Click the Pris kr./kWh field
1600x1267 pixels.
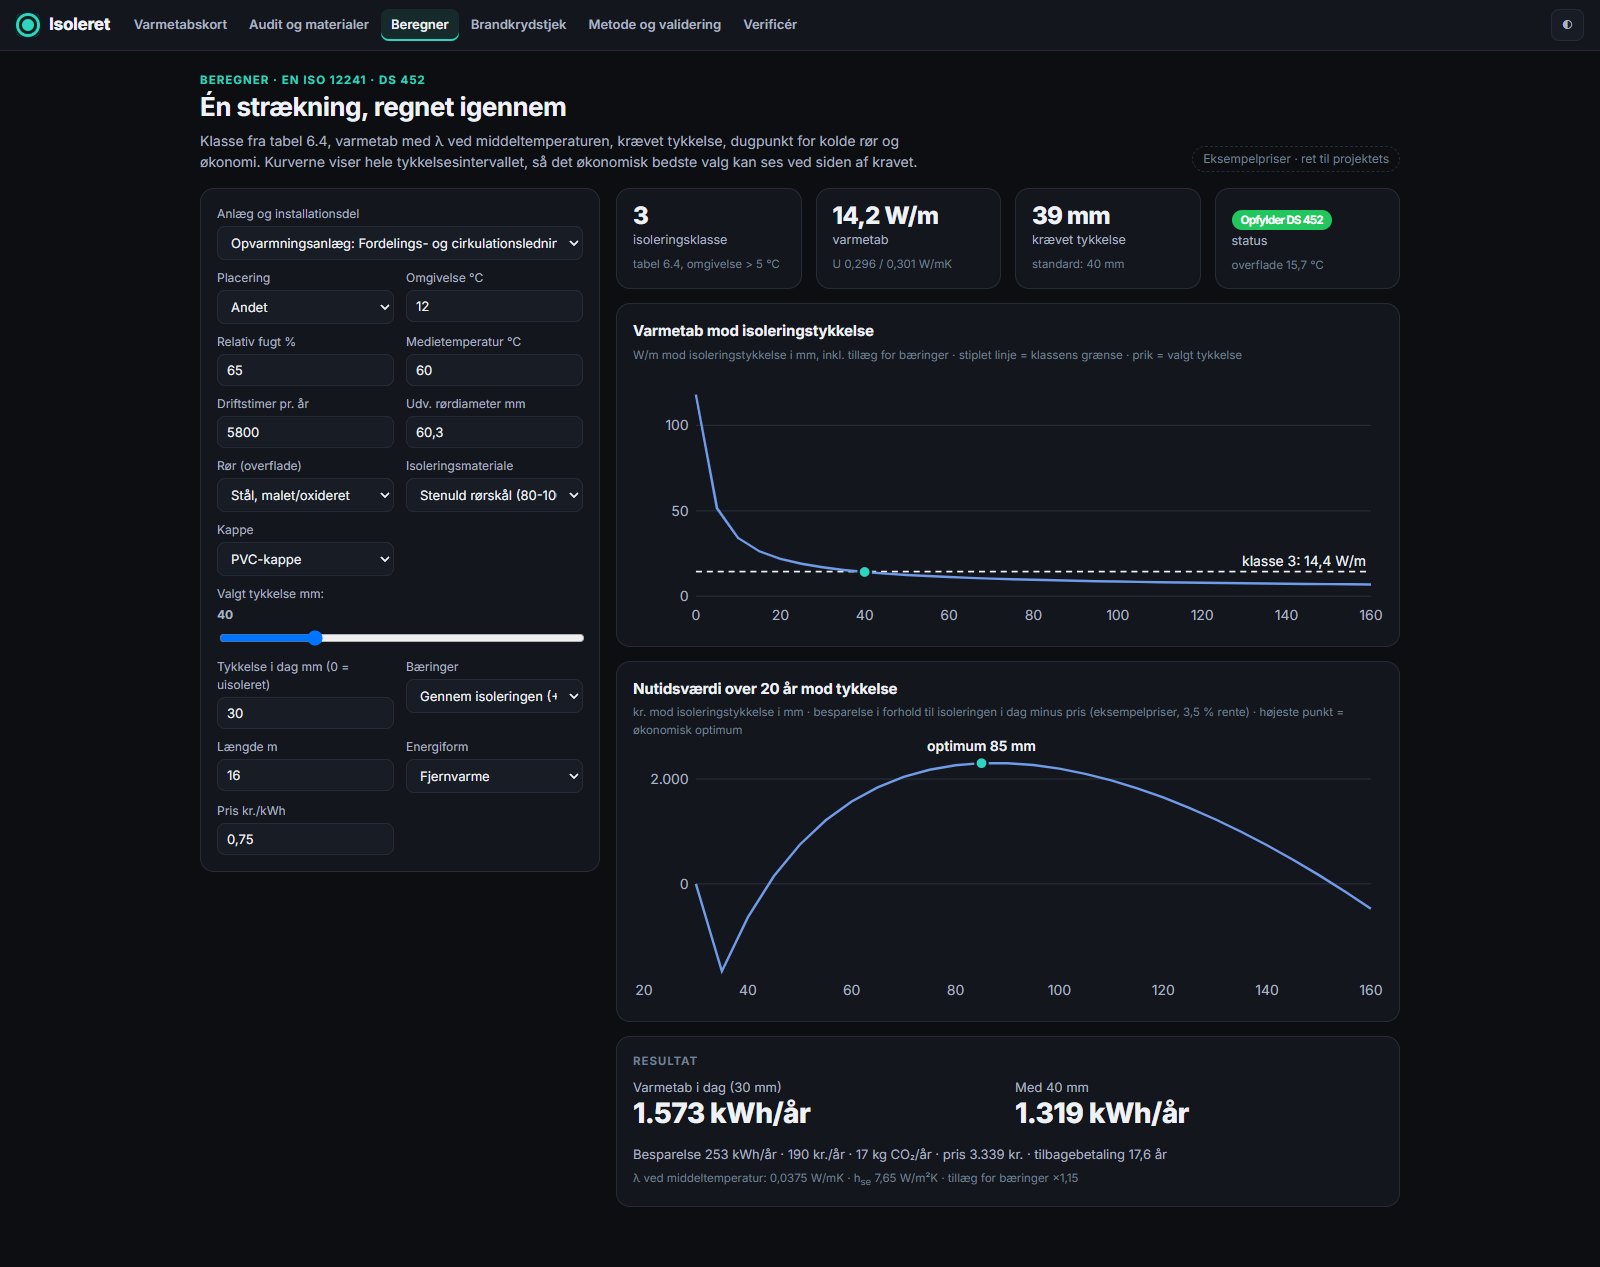pos(305,839)
